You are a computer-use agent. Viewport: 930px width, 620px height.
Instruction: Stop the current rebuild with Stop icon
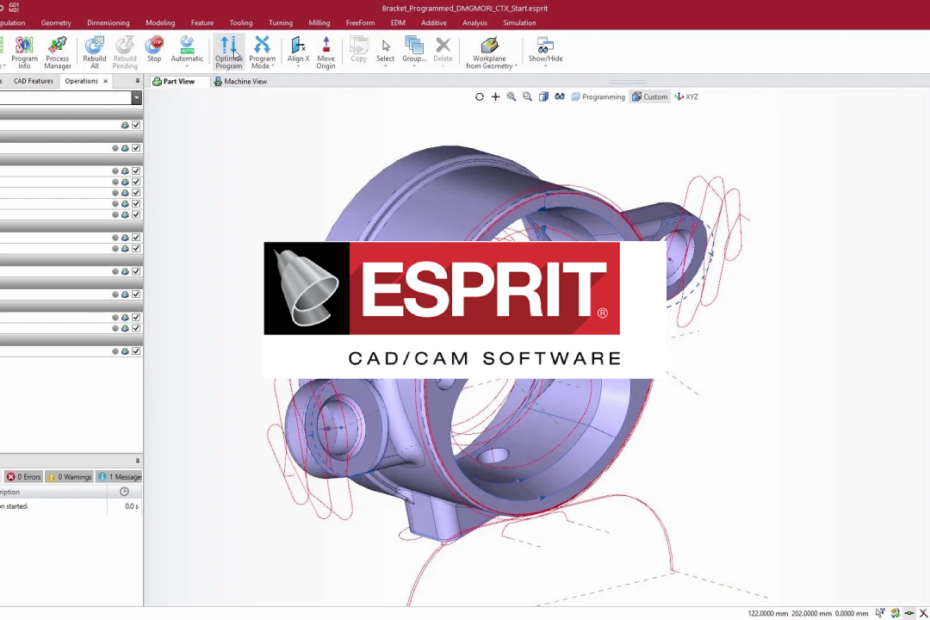point(154,49)
